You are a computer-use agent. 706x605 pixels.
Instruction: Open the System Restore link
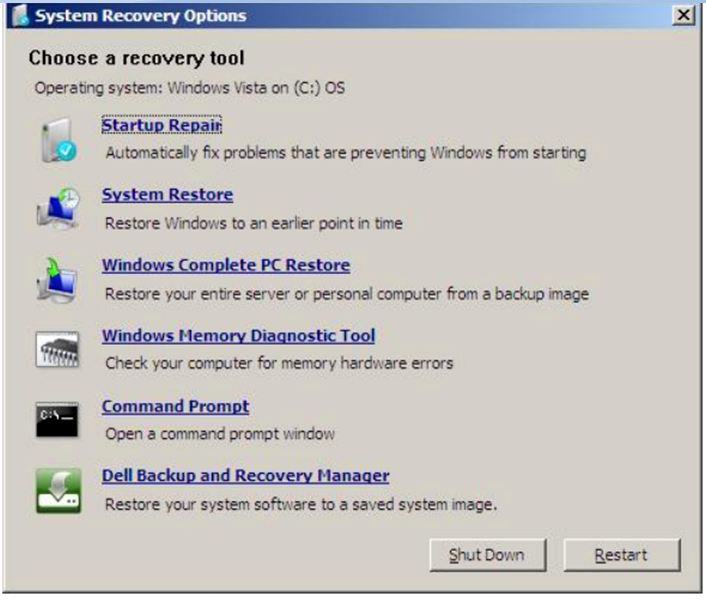[167, 194]
